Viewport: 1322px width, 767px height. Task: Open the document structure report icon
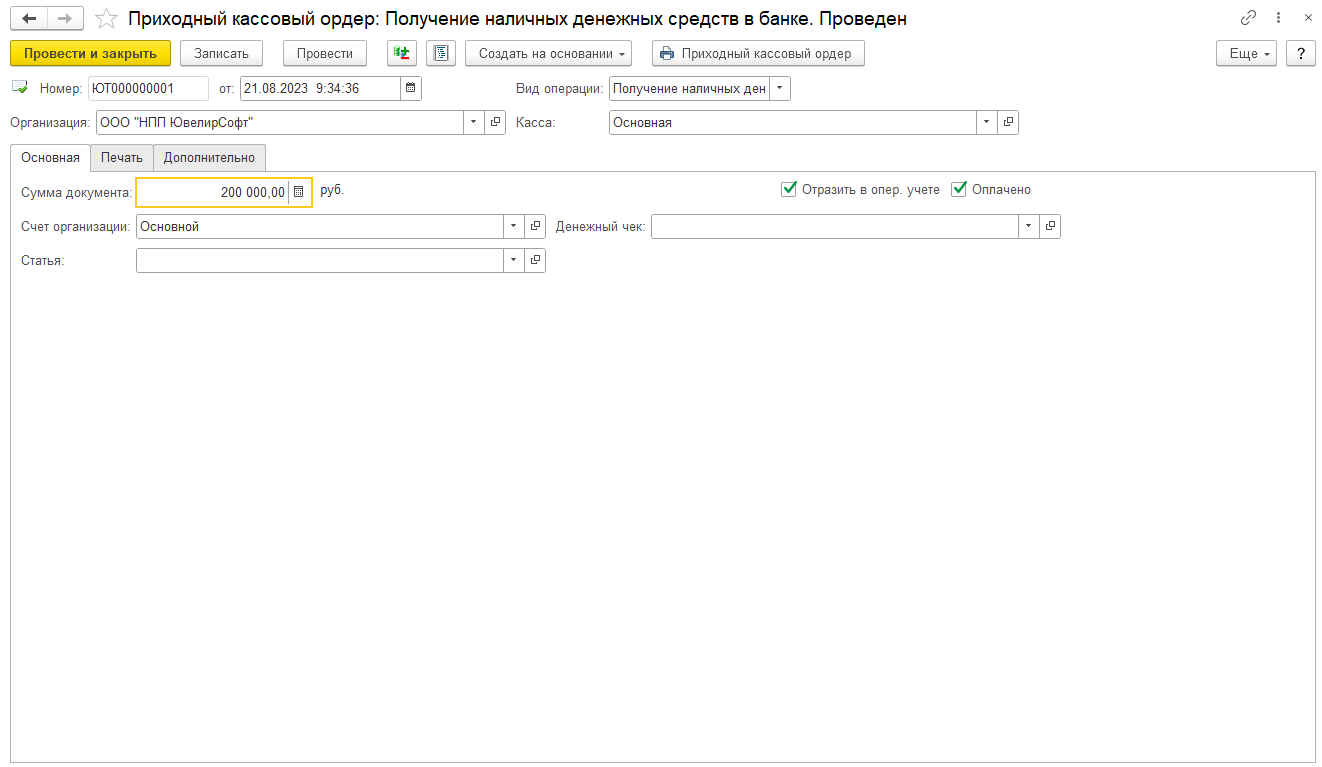pos(441,53)
